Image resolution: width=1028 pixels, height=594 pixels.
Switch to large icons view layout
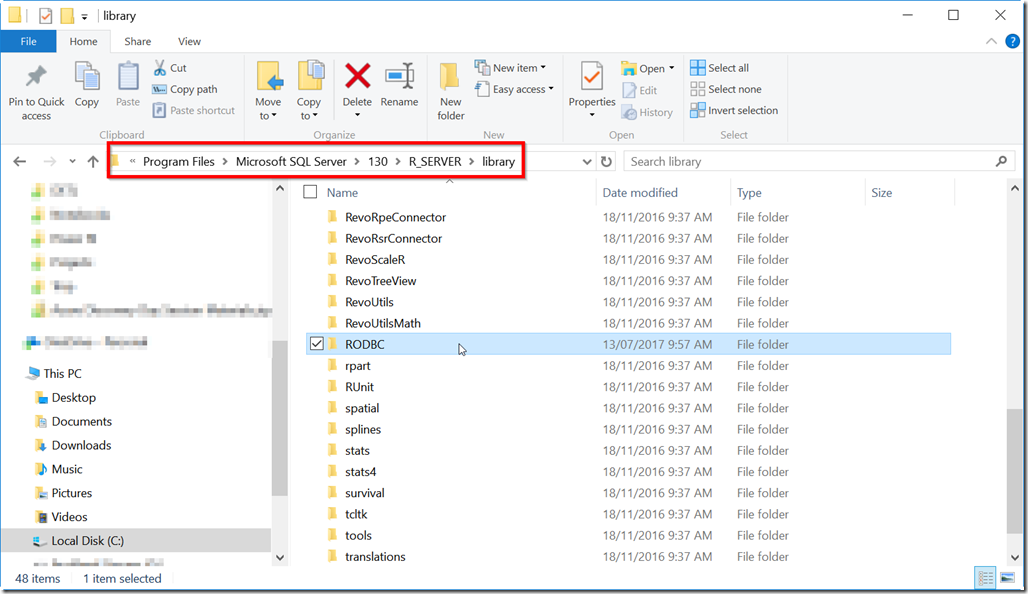point(1007,578)
